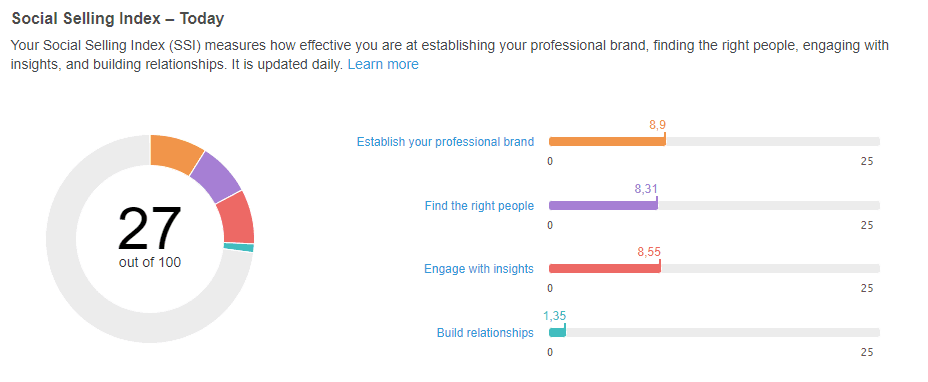Click the red donut chart segment
928x382 pixels.
238,218
